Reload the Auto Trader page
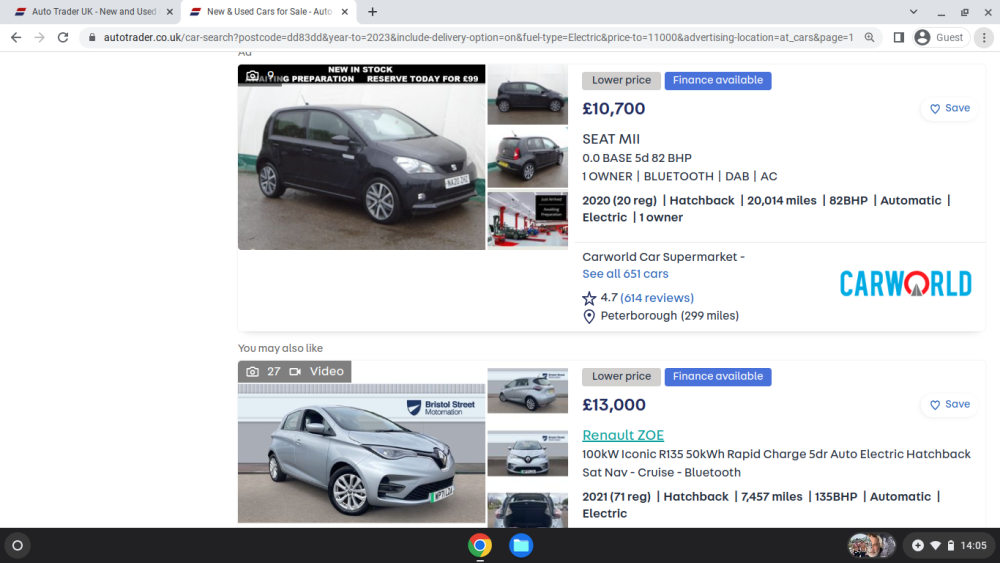The height and width of the screenshot is (563, 1000). click(x=62, y=38)
